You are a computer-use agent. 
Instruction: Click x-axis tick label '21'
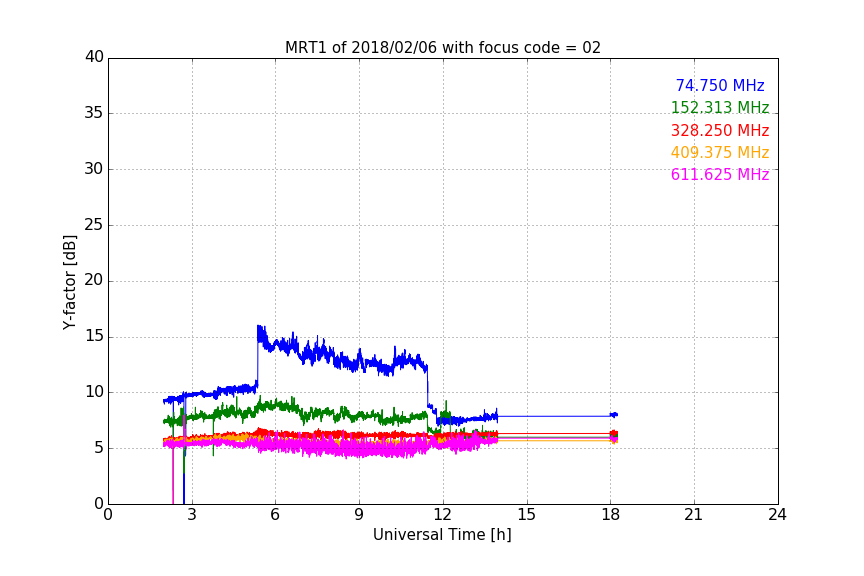694,515
